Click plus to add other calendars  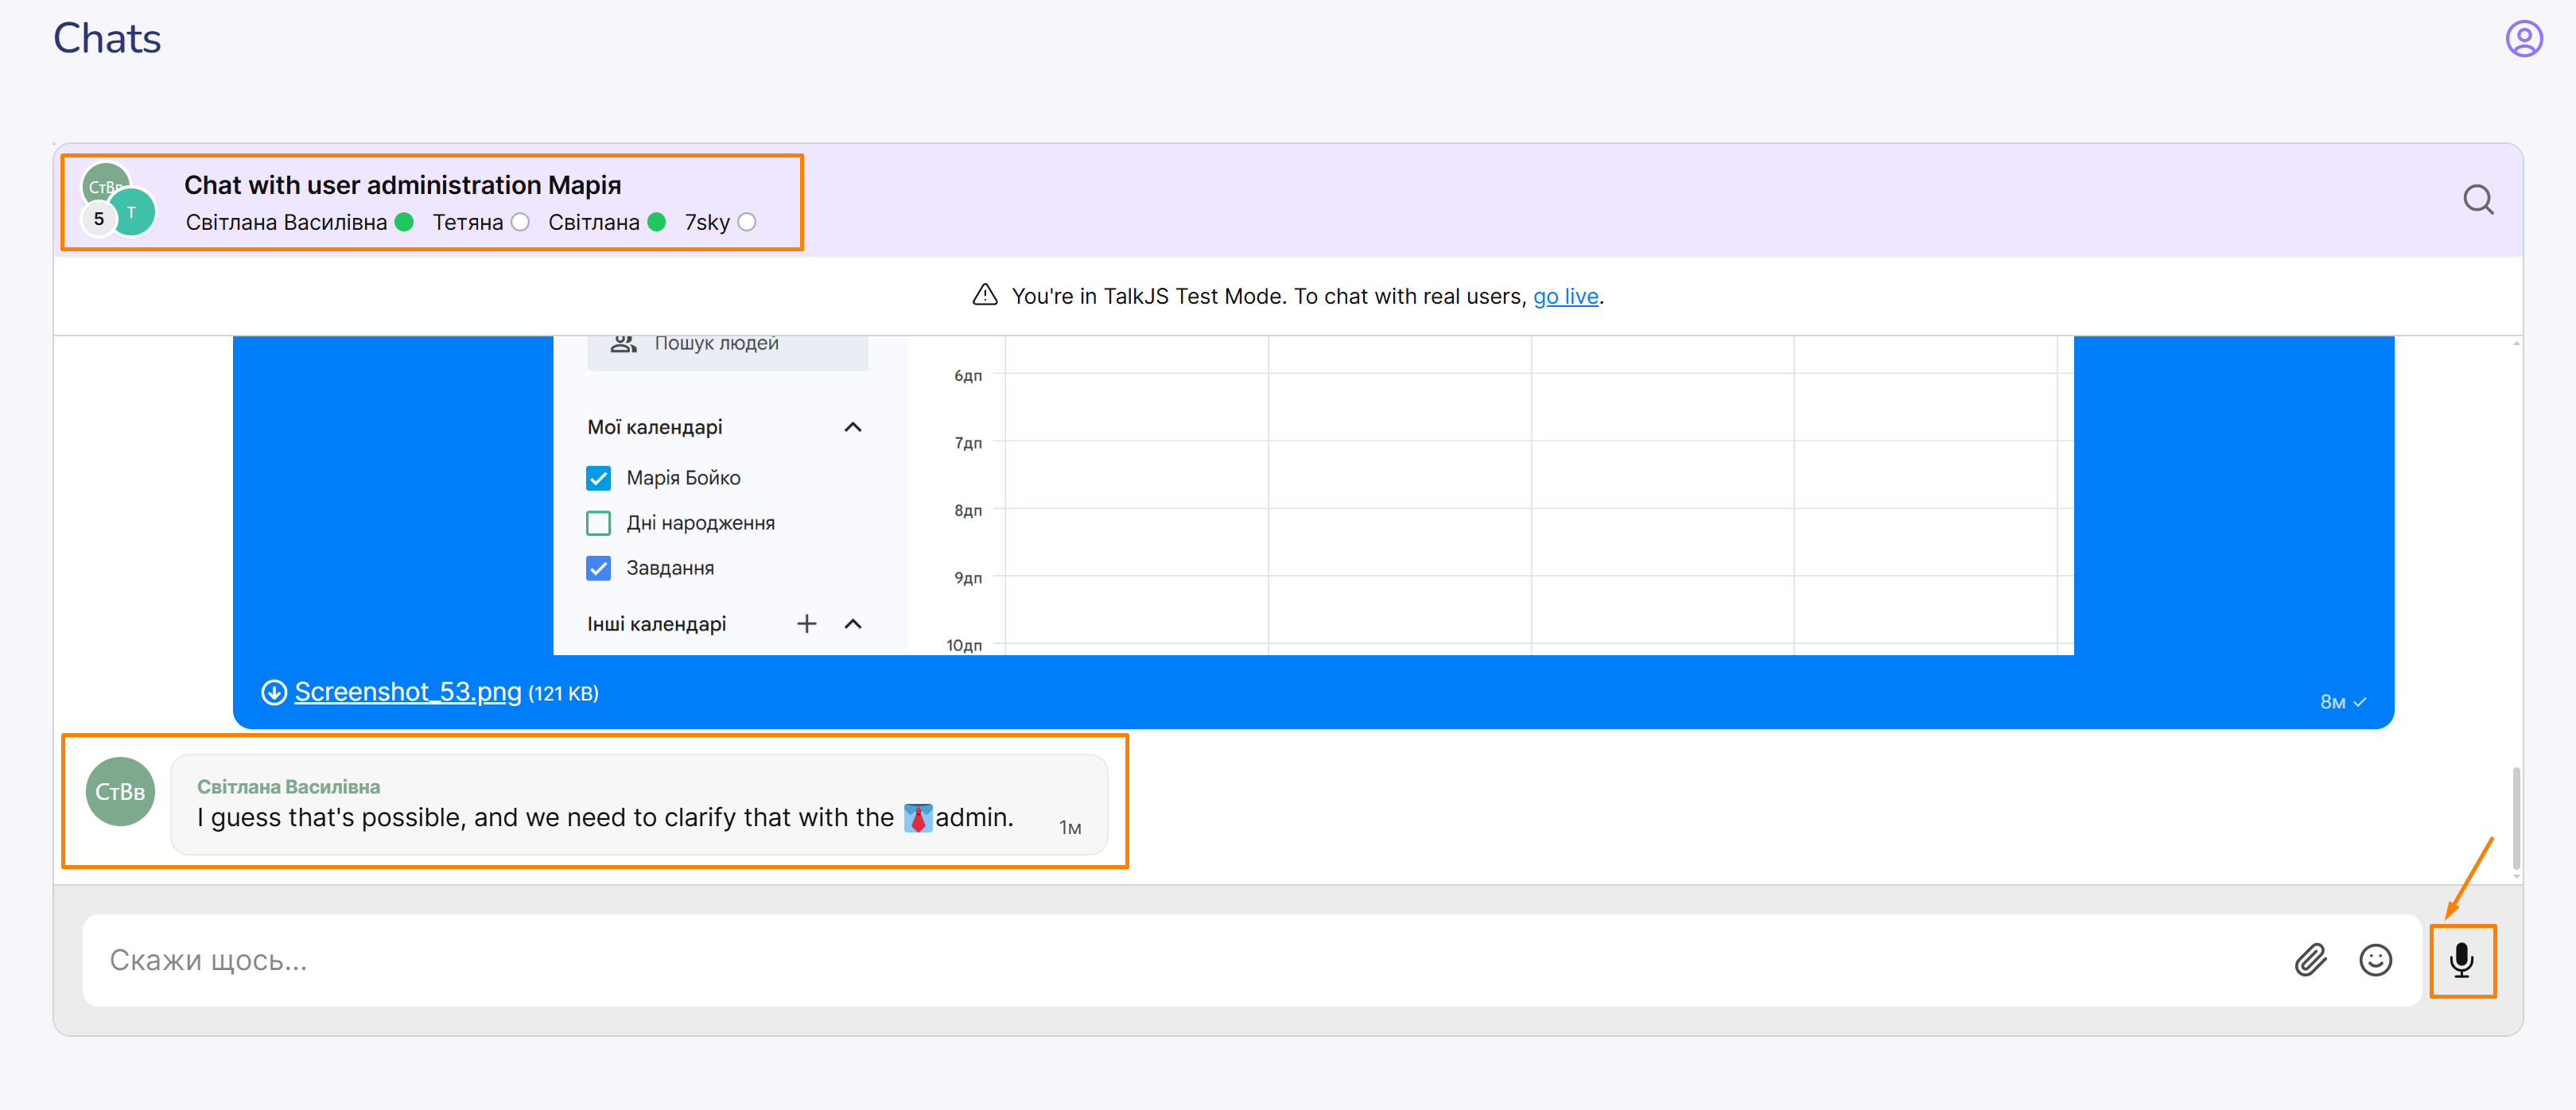click(806, 624)
